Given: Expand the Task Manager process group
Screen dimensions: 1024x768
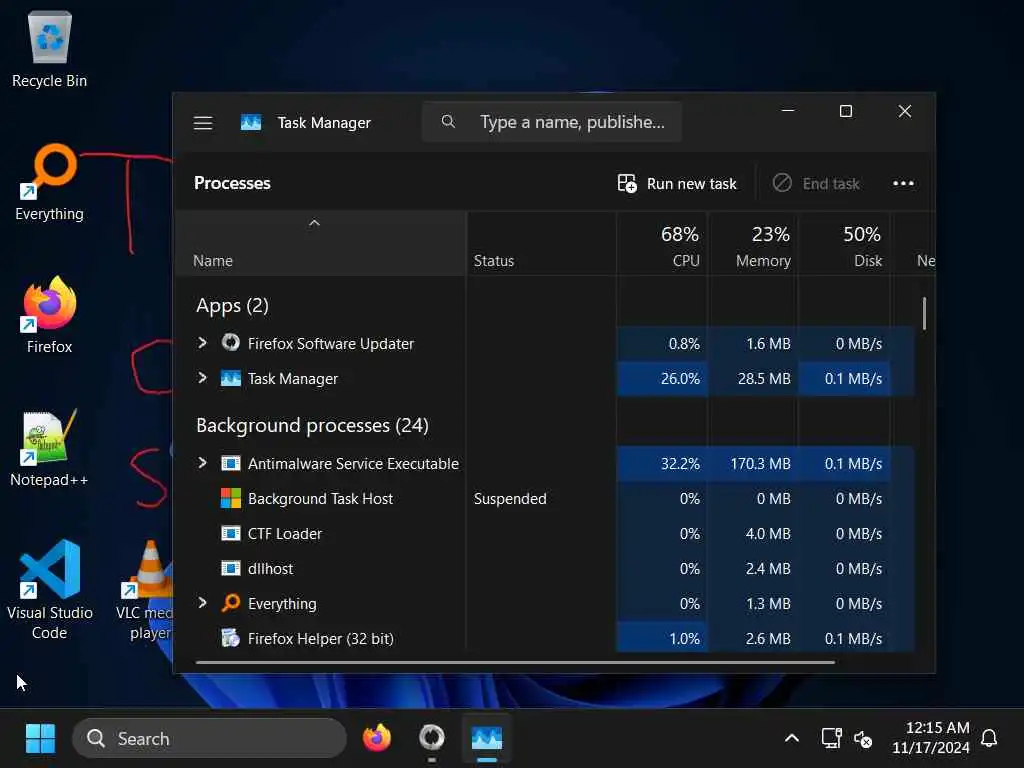Looking at the screenshot, I should pos(202,377).
